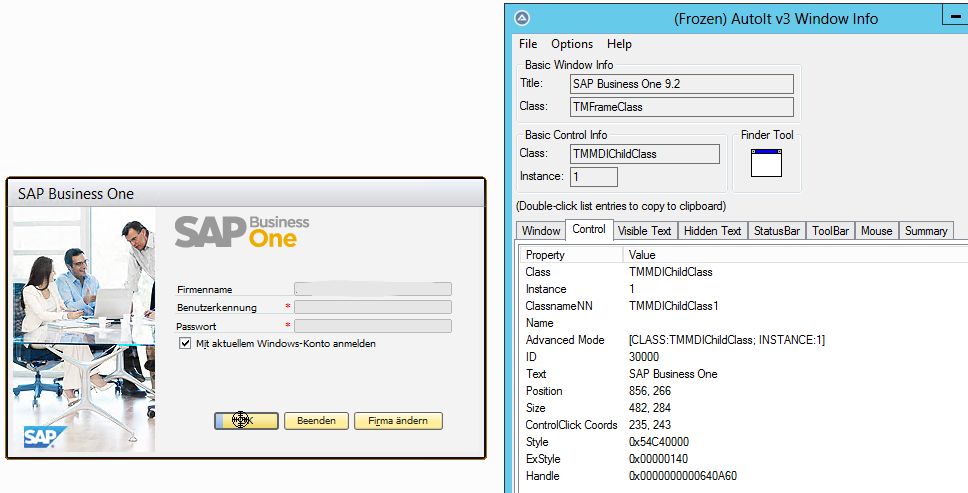Viewport: 968px width, 493px height.
Task: Click the Instance field showing 1
Action: [593, 176]
